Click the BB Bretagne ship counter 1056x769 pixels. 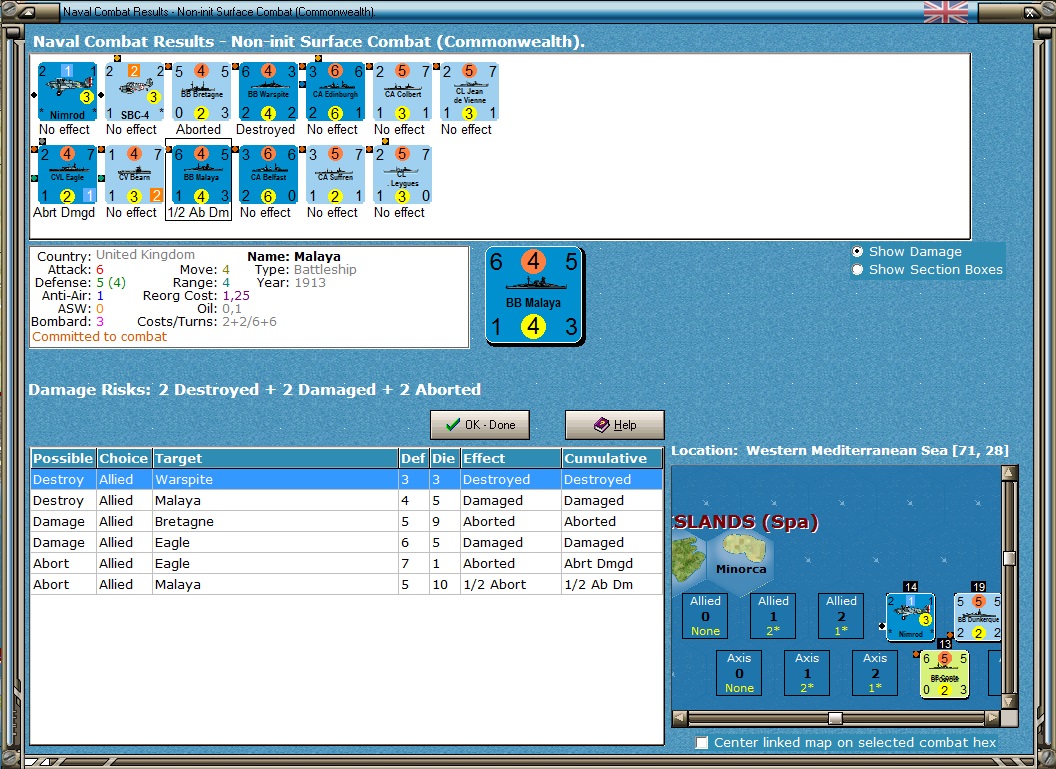201,92
